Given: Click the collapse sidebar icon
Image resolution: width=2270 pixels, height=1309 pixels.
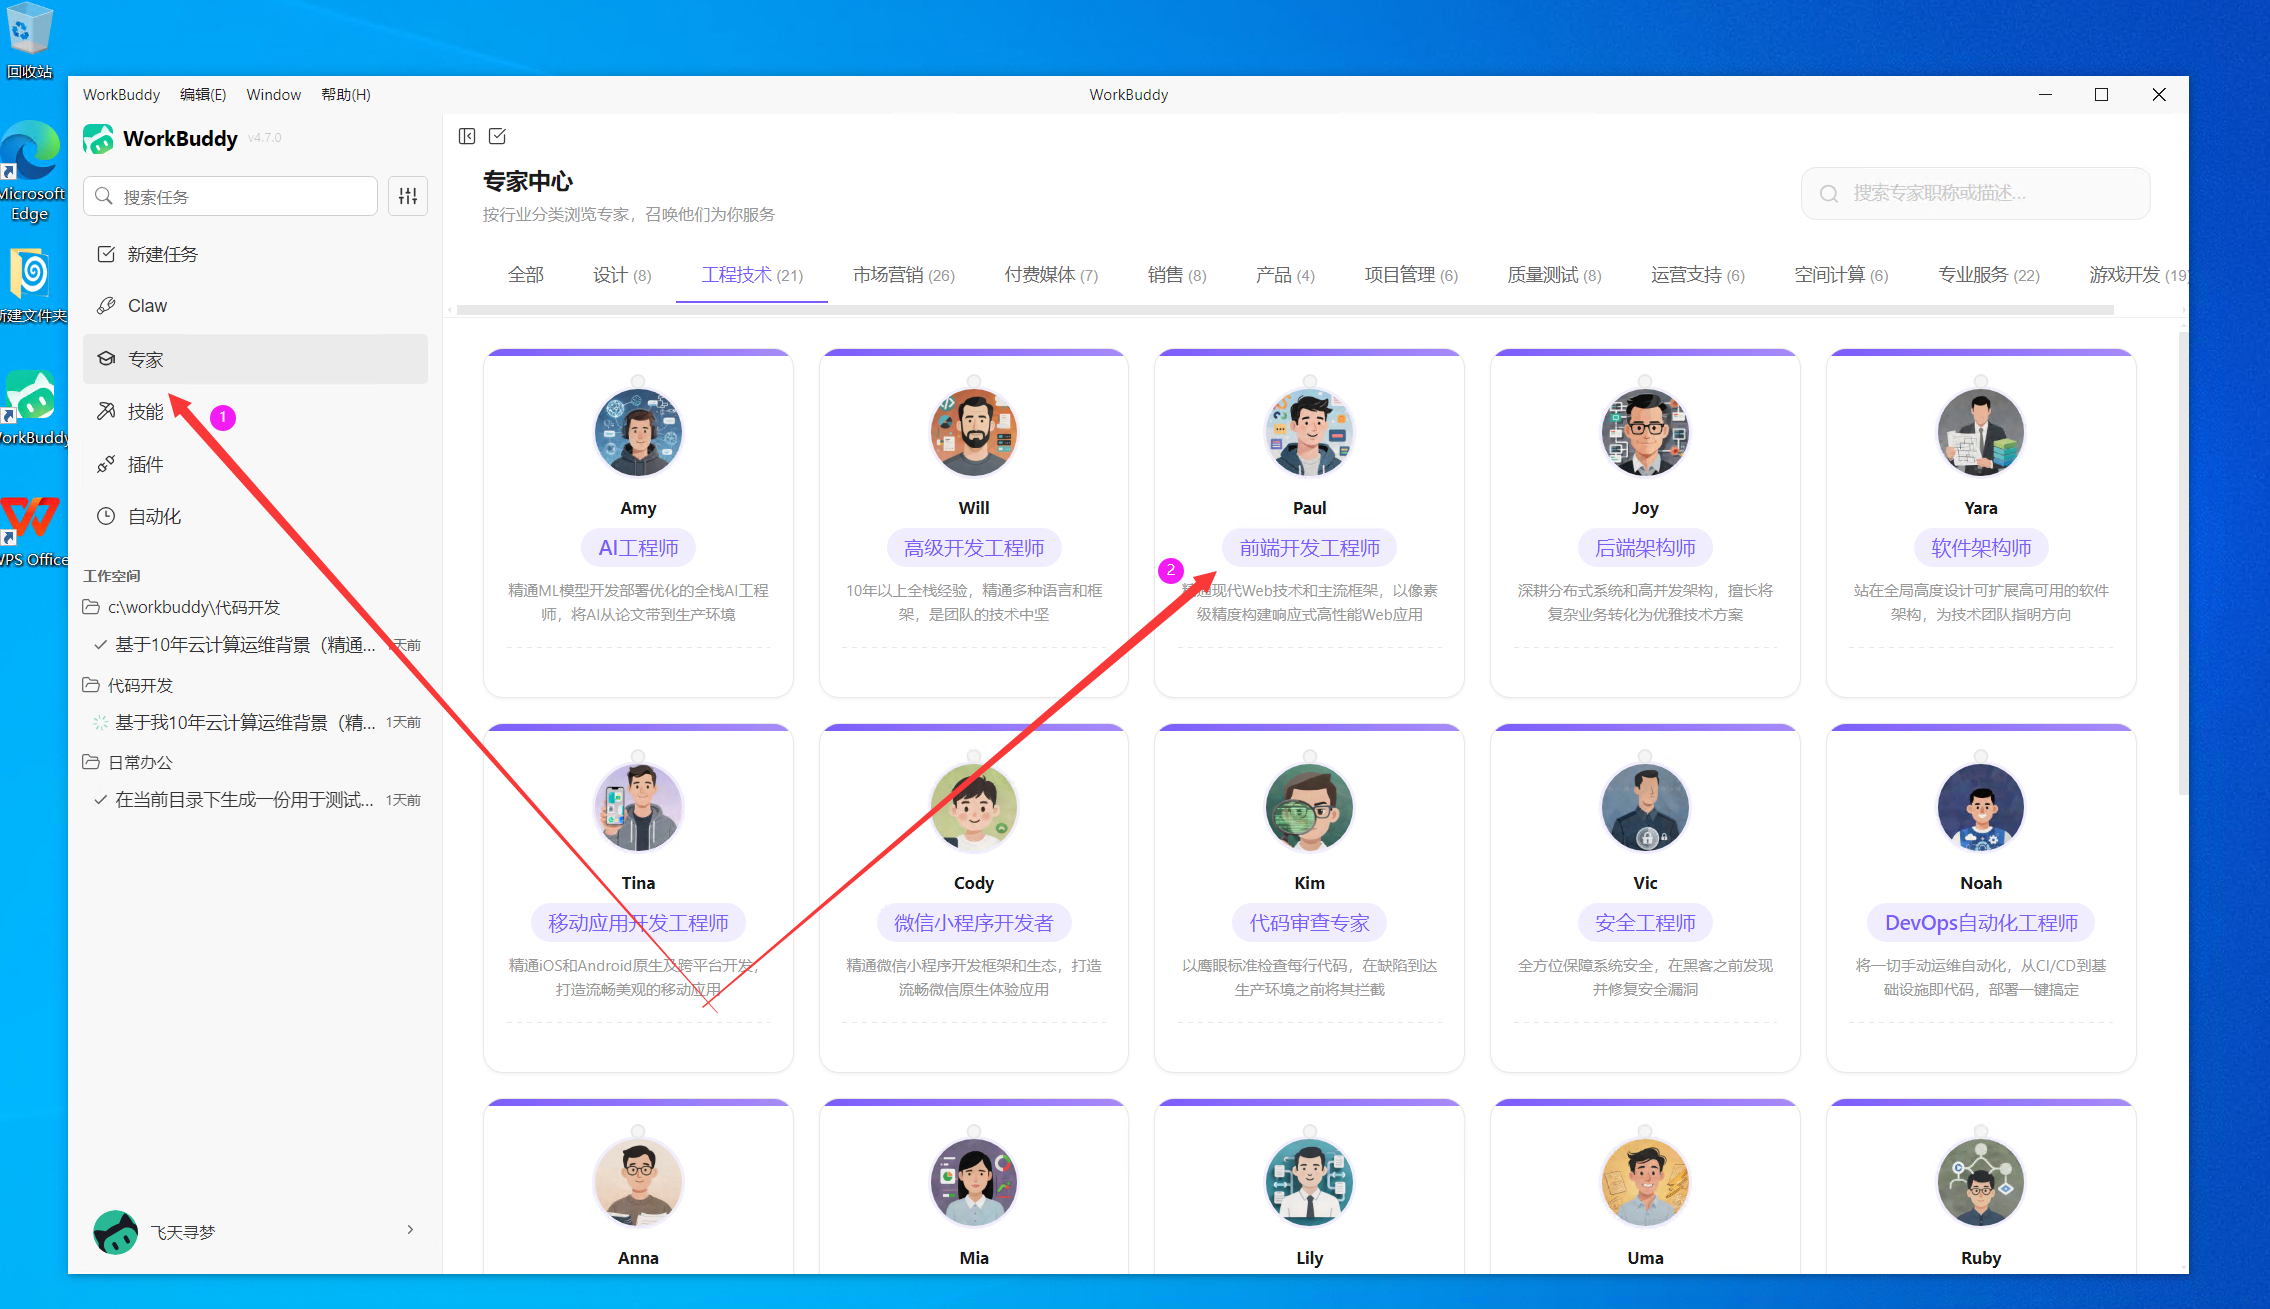Looking at the screenshot, I should (466, 136).
